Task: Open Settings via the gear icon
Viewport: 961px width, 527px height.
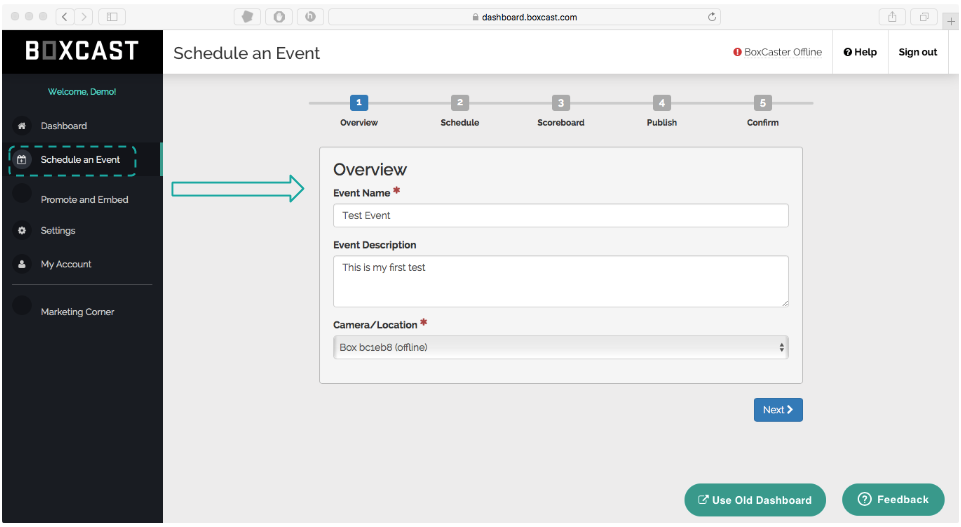Action: pyautogui.click(x=22, y=231)
